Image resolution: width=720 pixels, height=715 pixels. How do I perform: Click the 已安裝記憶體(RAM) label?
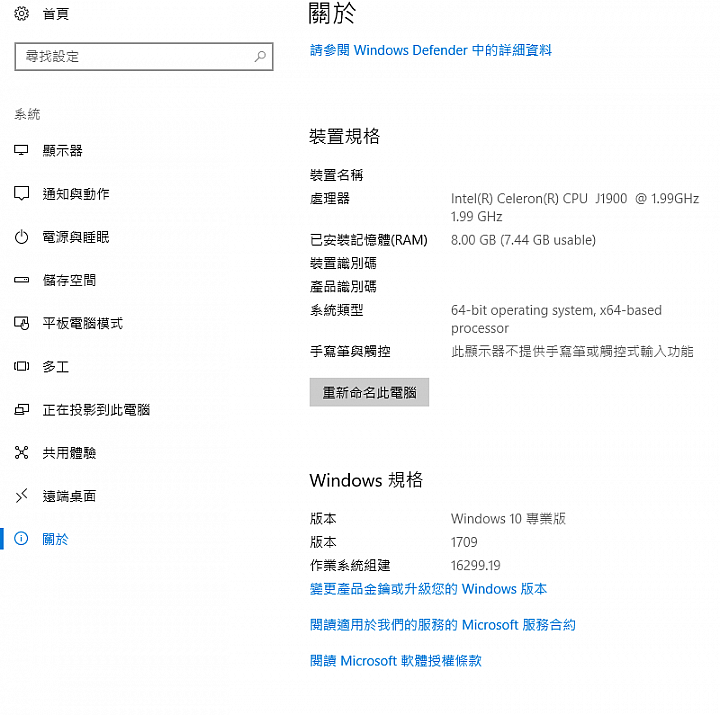369,240
